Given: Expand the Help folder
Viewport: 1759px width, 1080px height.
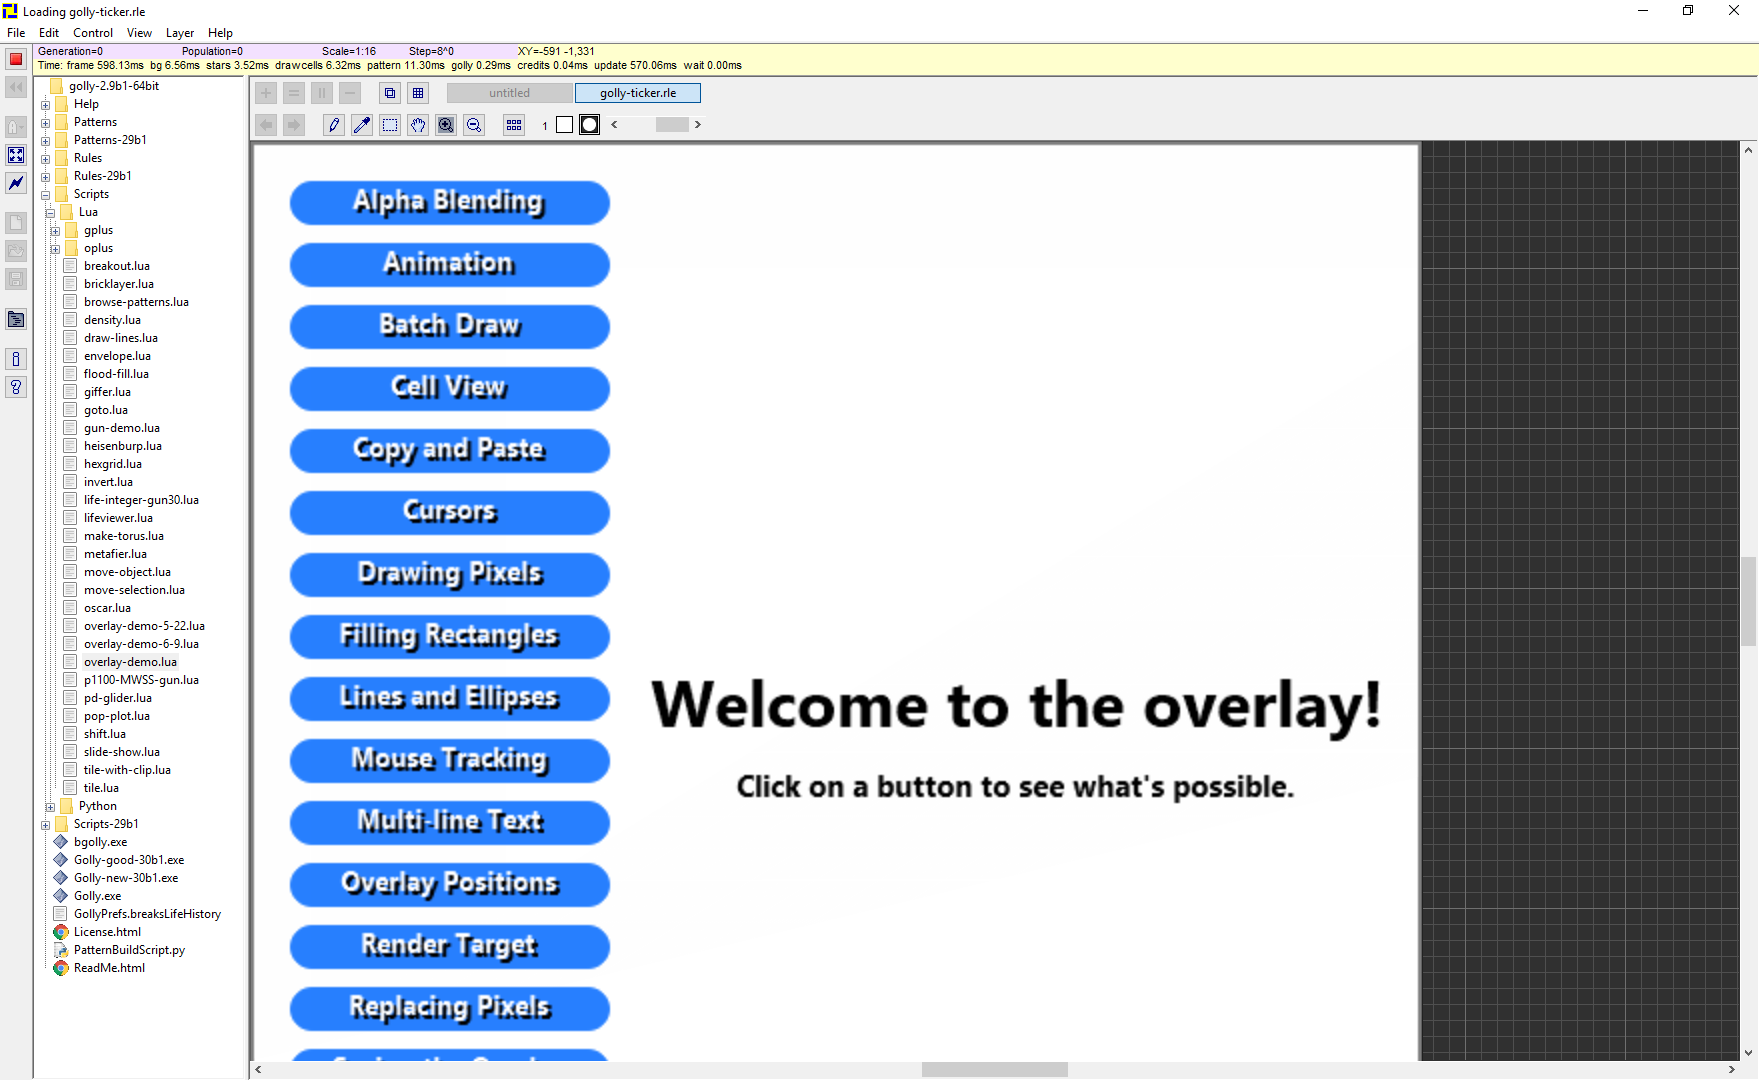Looking at the screenshot, I should click(45, 105).
